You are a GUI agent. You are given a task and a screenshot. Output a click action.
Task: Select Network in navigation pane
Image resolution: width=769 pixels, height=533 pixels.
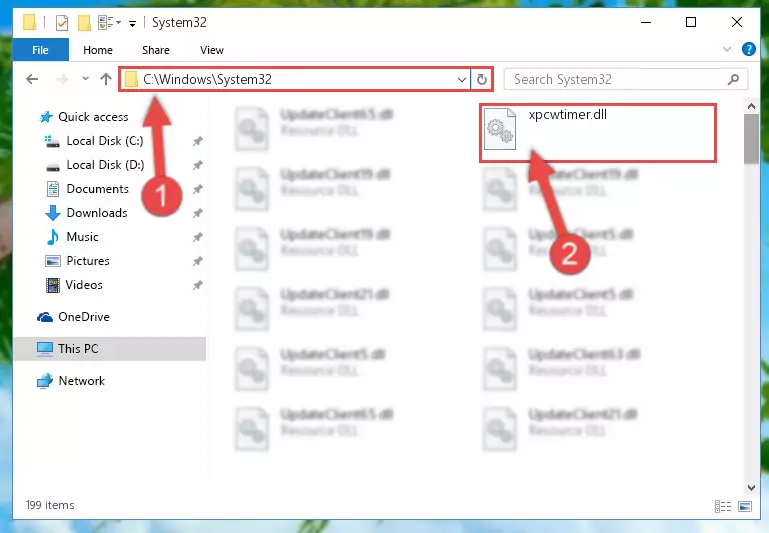coord(81,381)
